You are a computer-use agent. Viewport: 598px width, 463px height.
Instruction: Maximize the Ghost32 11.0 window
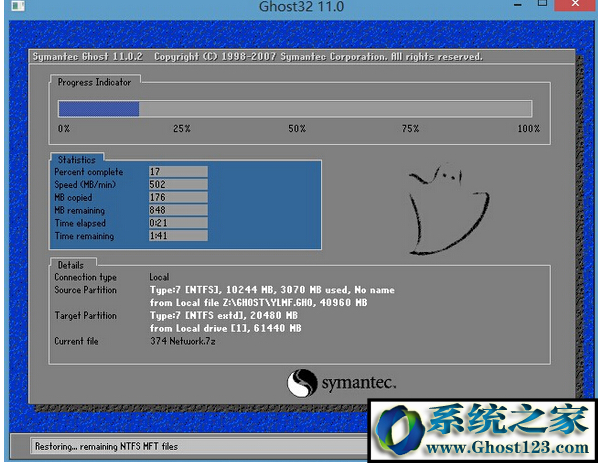(542, 3)
